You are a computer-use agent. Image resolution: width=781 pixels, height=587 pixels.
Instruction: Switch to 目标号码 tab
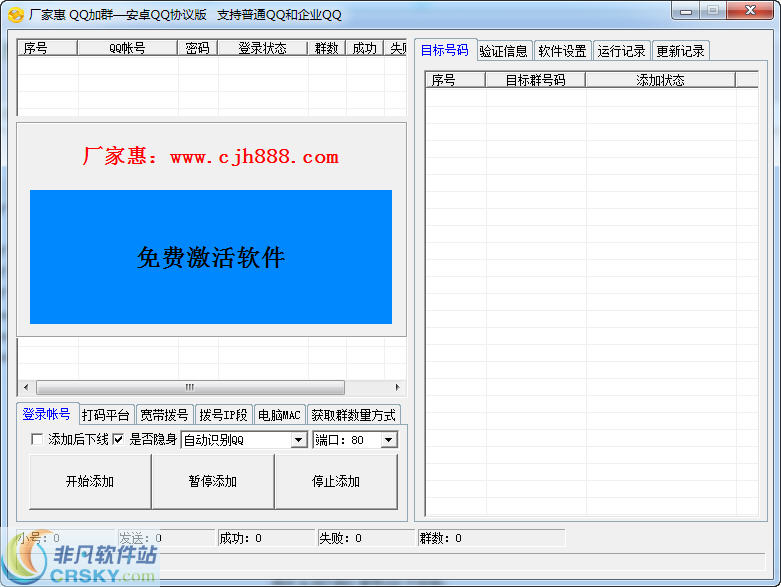[445, 50]
